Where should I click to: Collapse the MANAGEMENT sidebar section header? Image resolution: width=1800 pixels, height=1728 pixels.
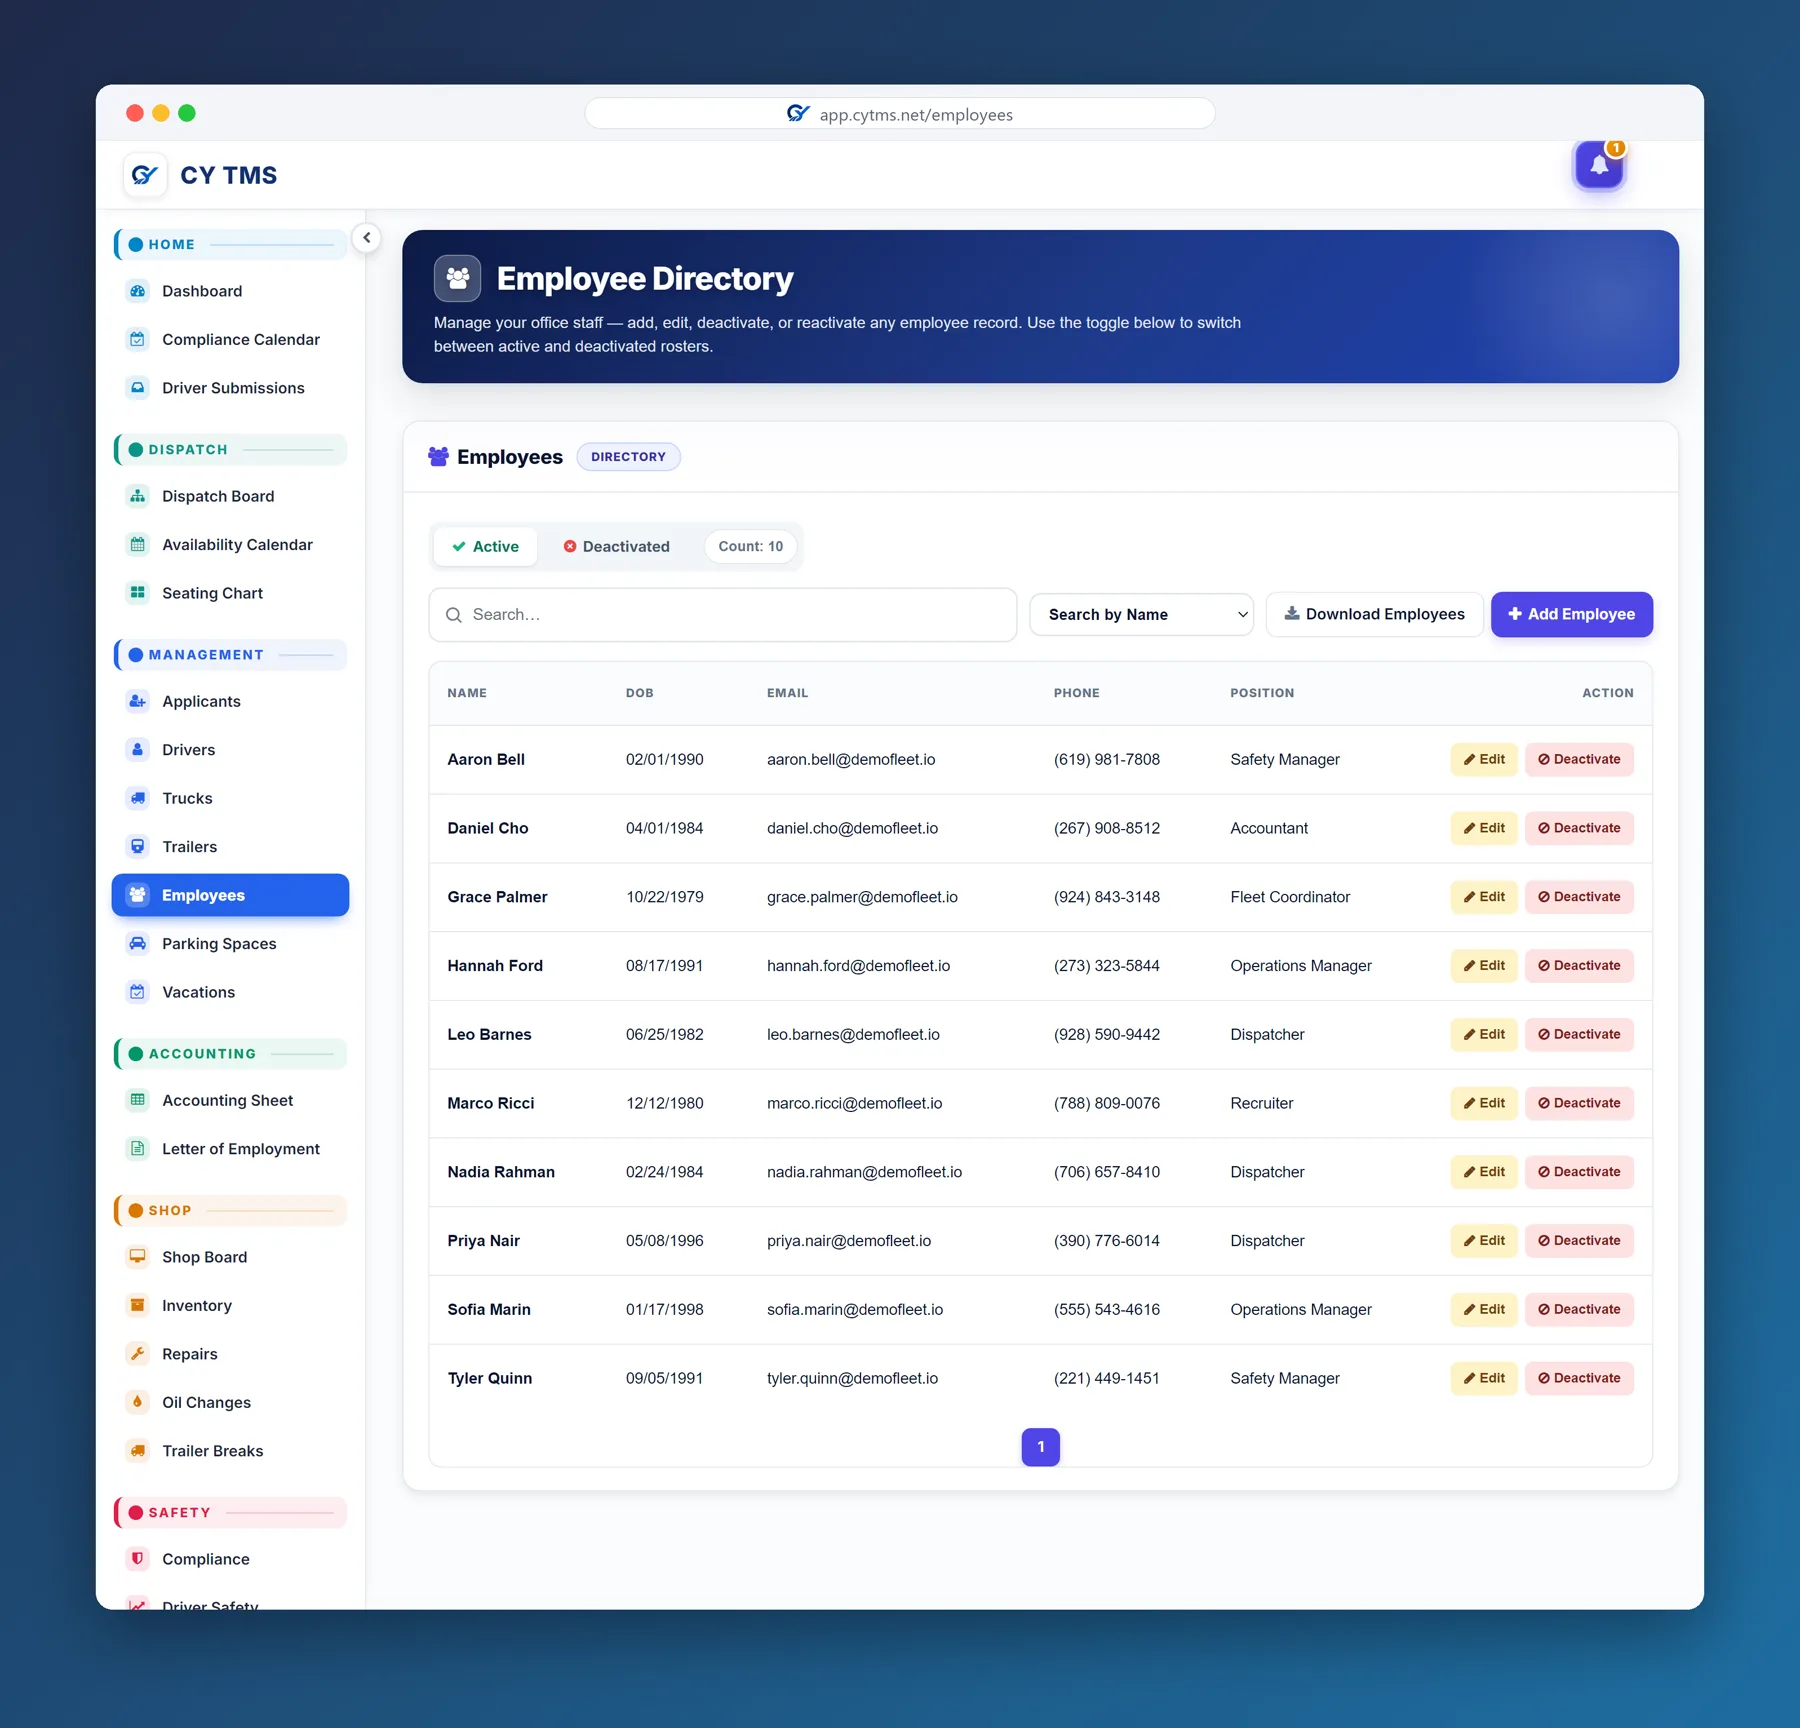point(231,655)
